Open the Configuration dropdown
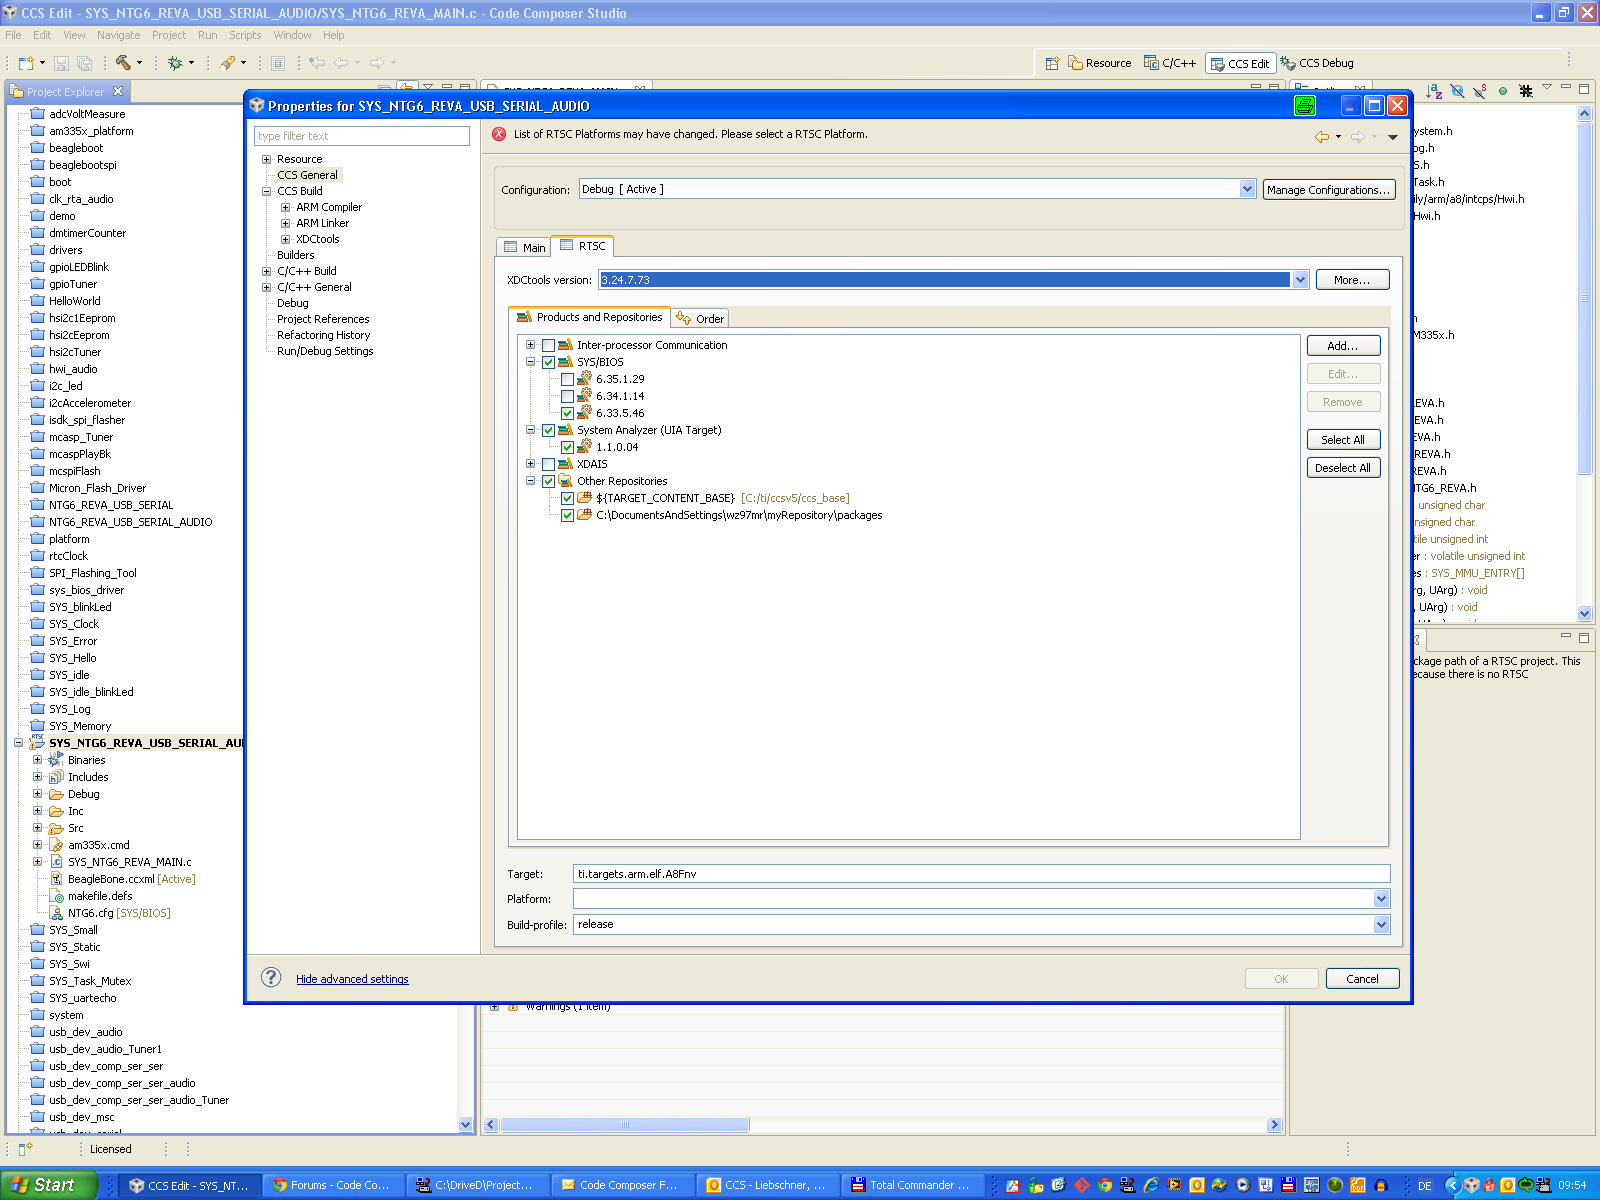 (1247, 189)
